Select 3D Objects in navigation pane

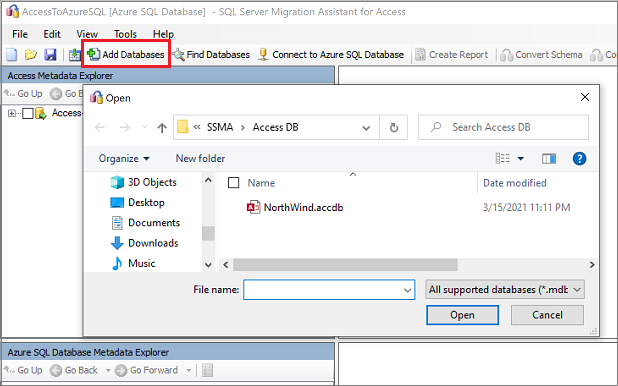click(144, 182)
